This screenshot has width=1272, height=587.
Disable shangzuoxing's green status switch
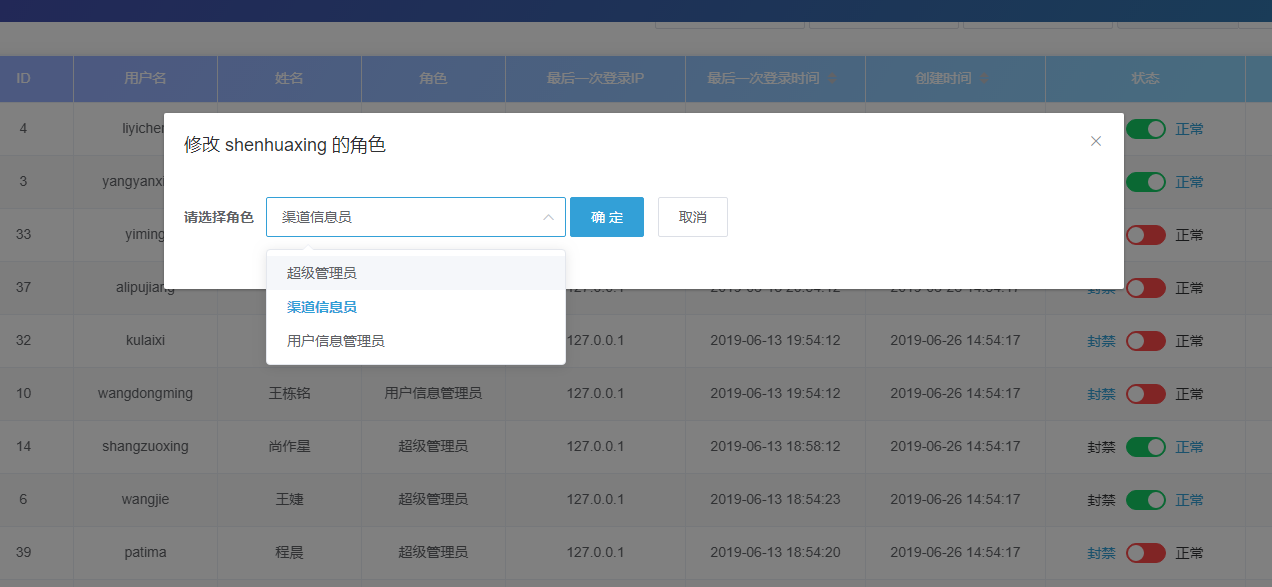(1145, 447)
